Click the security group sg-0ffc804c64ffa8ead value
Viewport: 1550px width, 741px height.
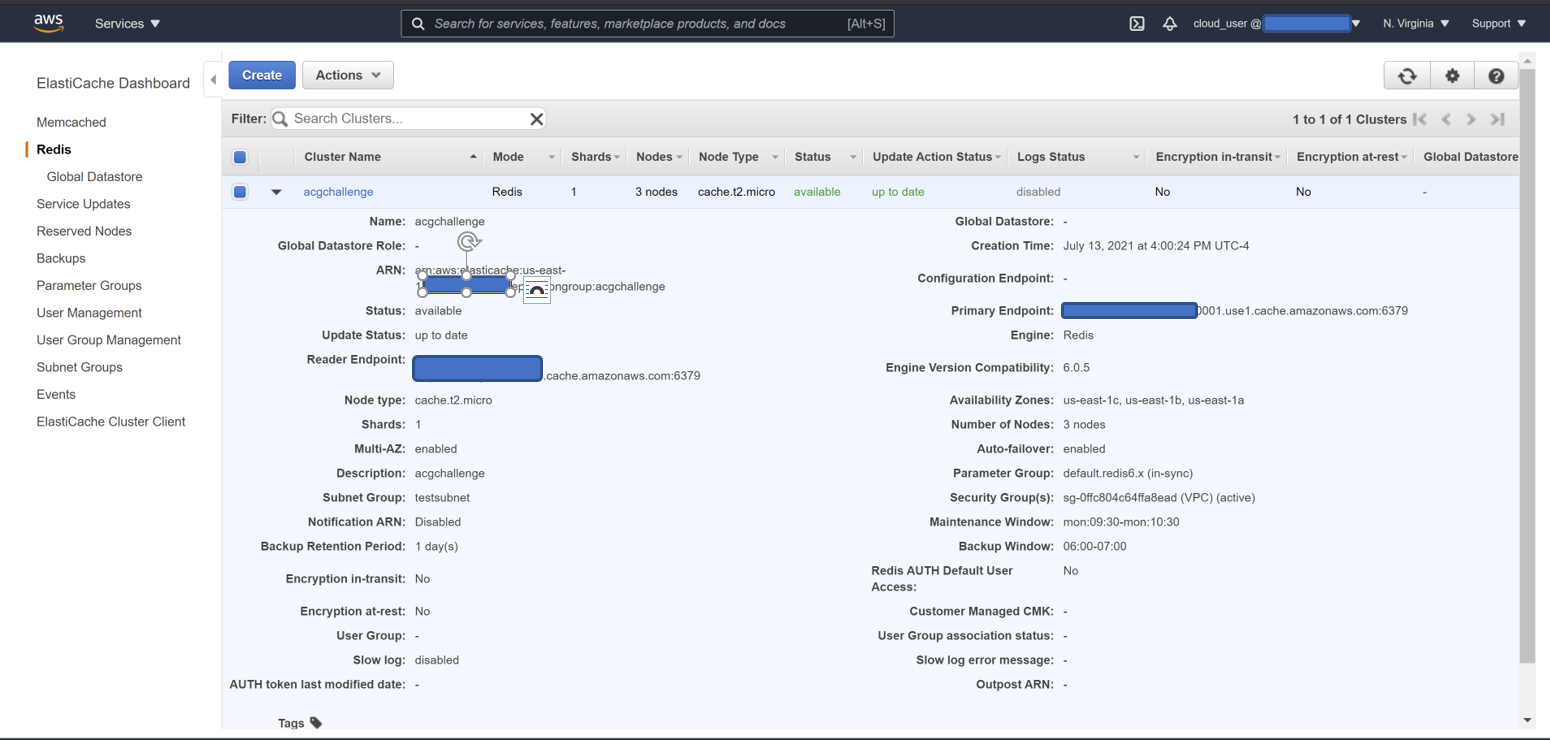pos(1159,498)
